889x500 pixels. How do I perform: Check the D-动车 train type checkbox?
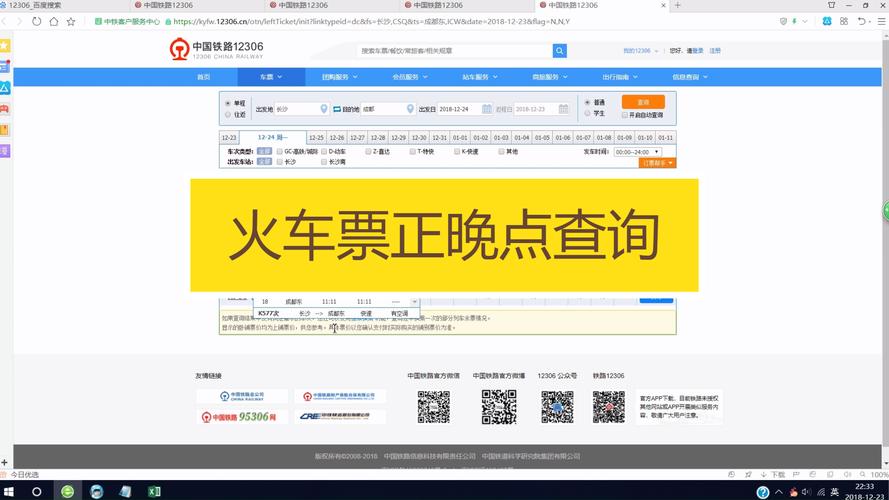pos(324,152)
